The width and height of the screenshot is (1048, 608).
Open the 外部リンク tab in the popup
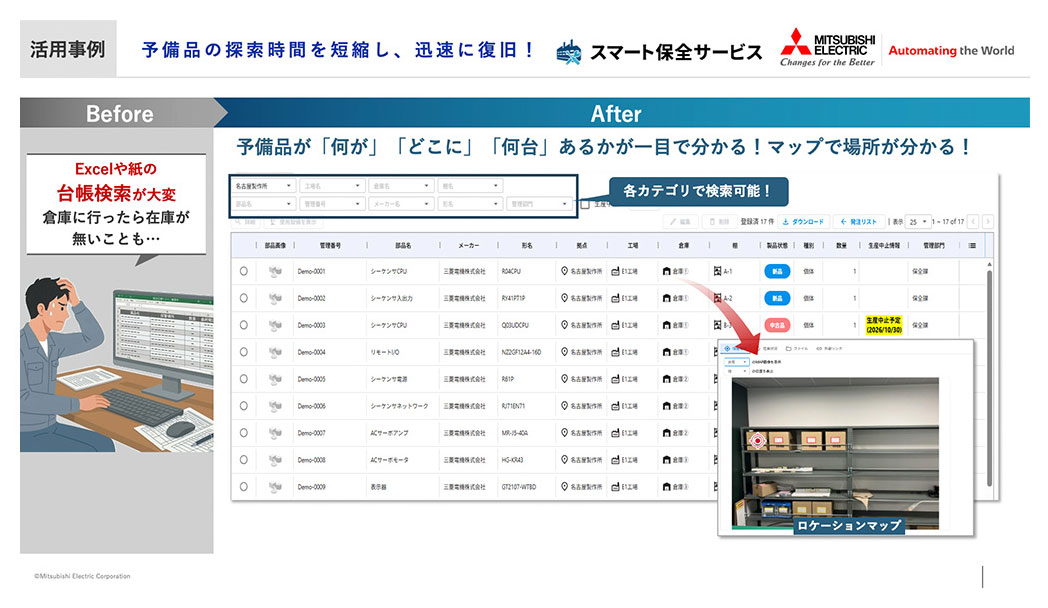(x=829, y=349)
